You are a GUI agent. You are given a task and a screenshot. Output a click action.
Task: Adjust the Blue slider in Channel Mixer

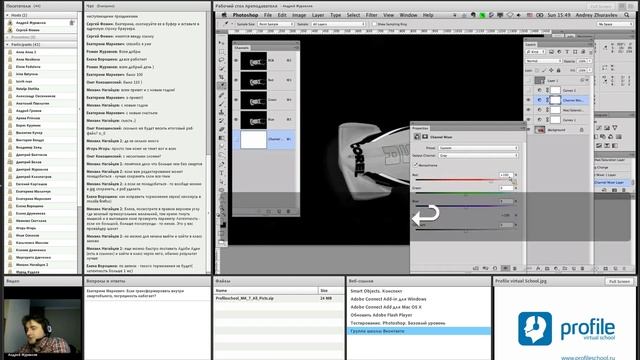[465, 207]
